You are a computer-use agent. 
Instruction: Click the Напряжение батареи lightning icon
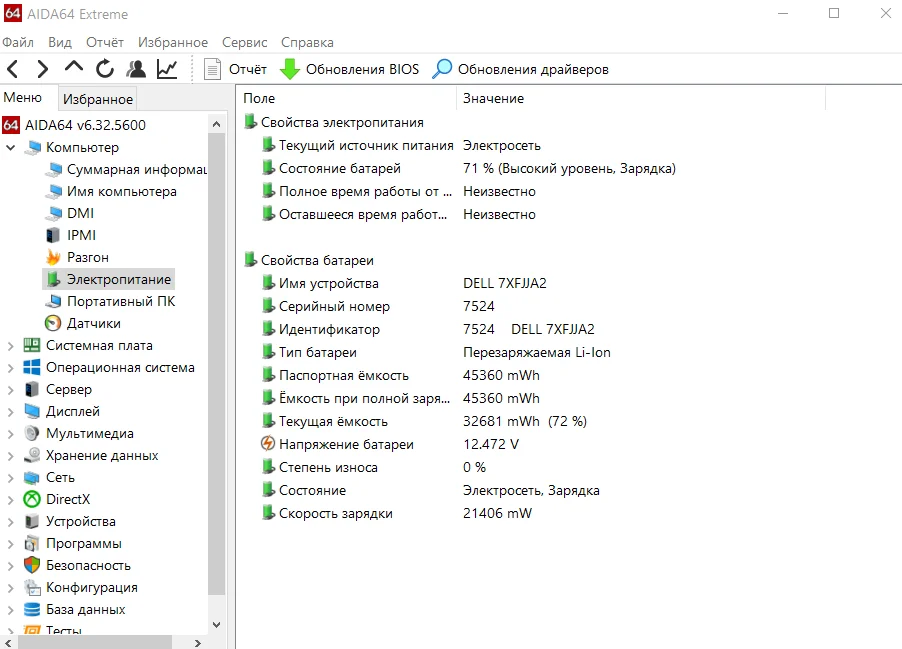(x=267, y=444)
